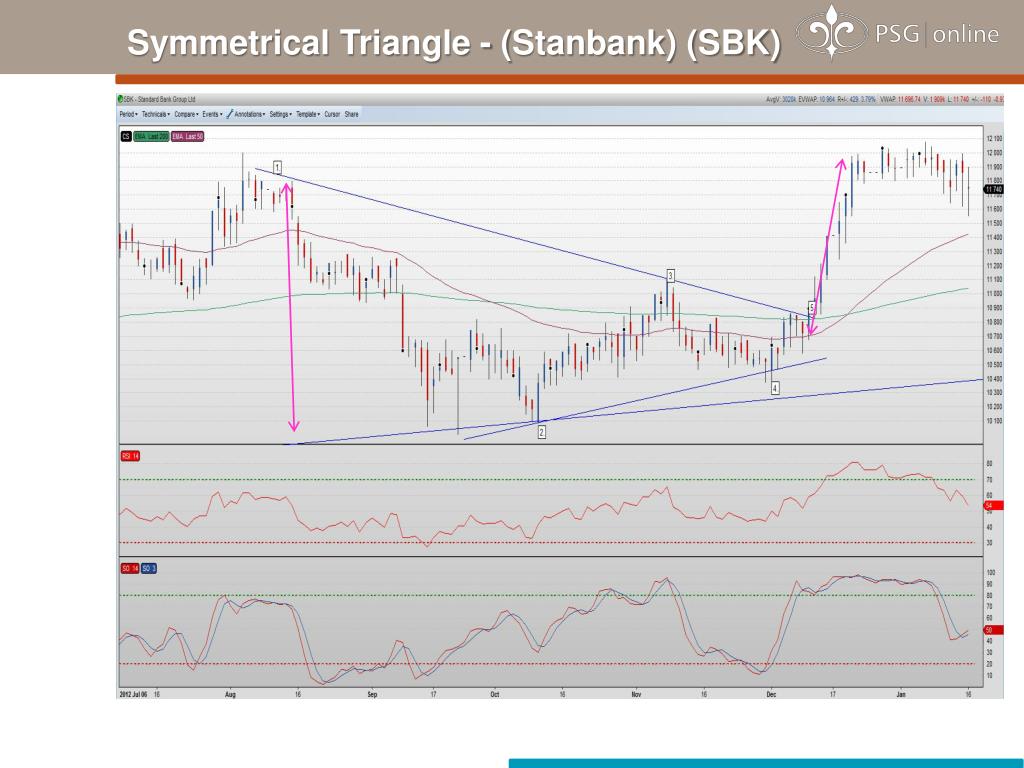Click the 12 100 price axis label

994,139
